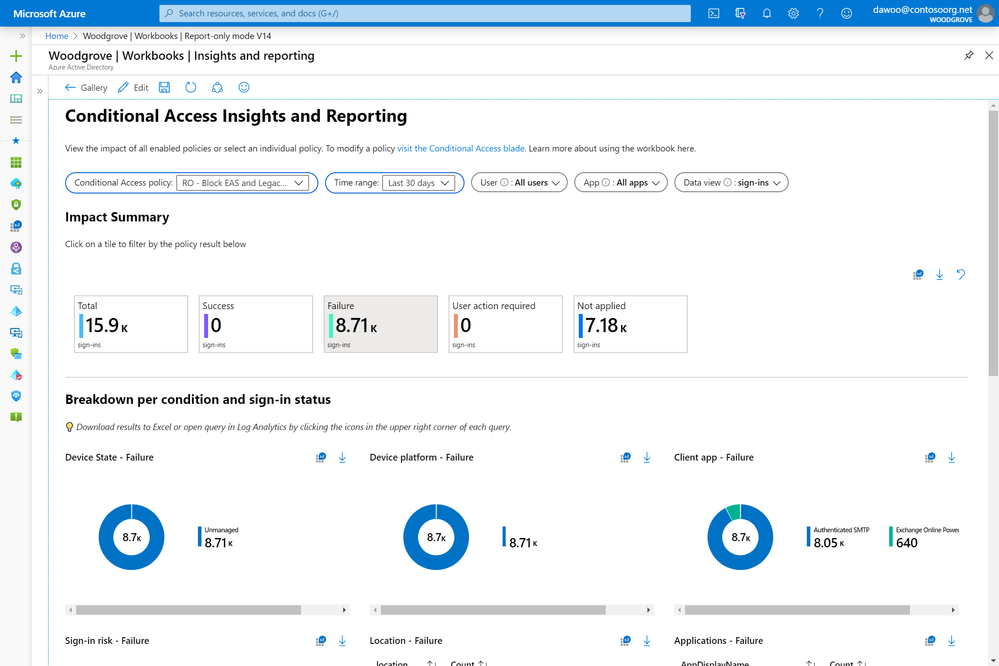Open Dashboard from left sidebar

pos(16,99)
